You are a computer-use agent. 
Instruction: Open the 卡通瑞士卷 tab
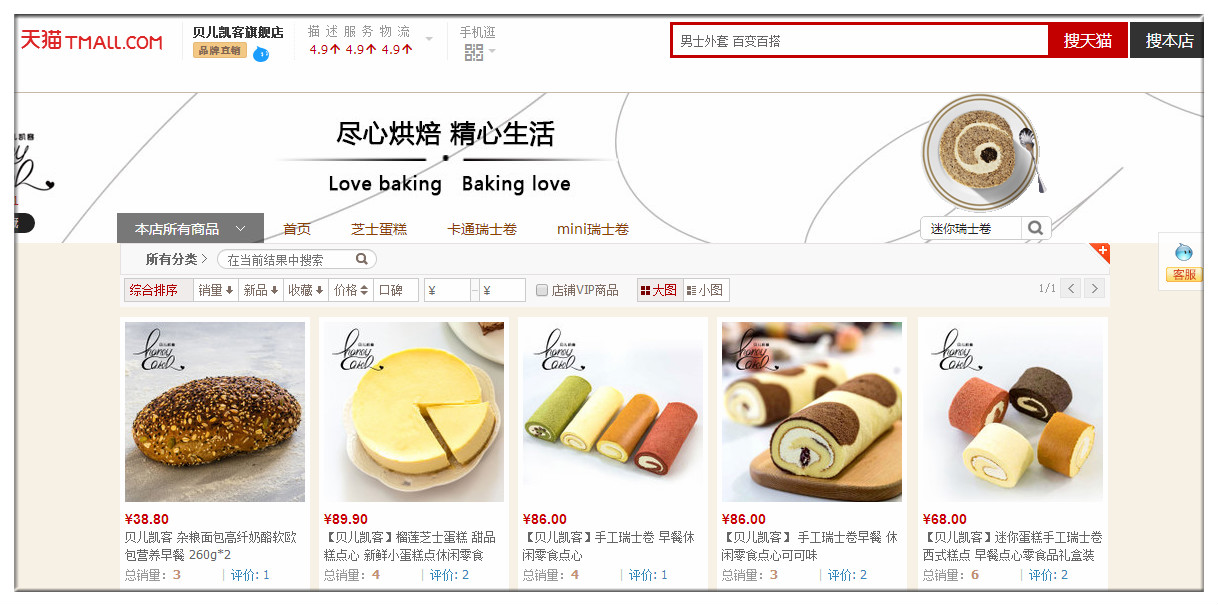482,229
